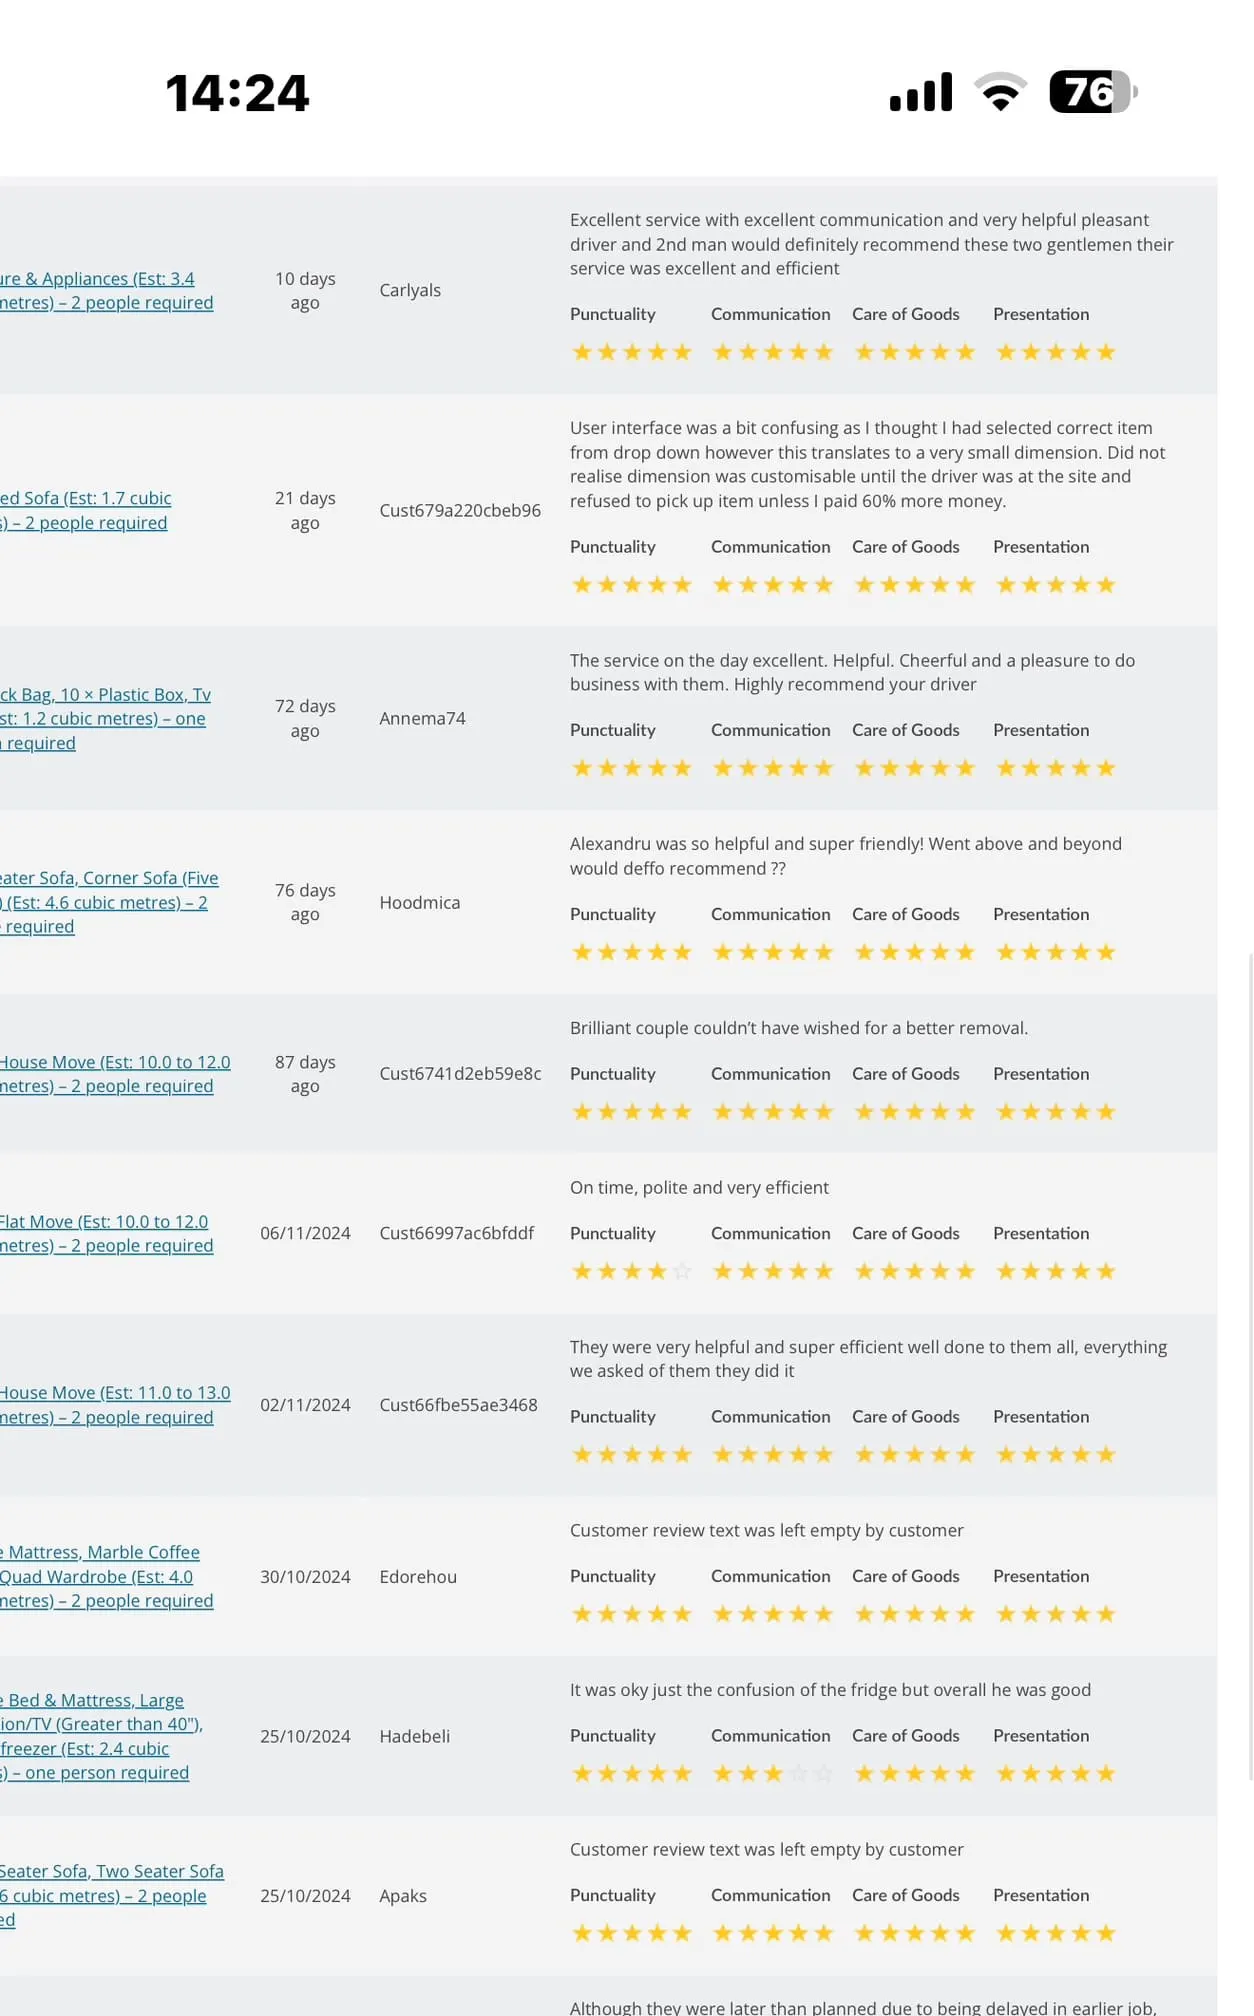Image resolution: width=1254 pixels, height=2016 pixels.
Task: Open the Corner Sofa 4.6 cubic metres link
Action: coord(109,903)
